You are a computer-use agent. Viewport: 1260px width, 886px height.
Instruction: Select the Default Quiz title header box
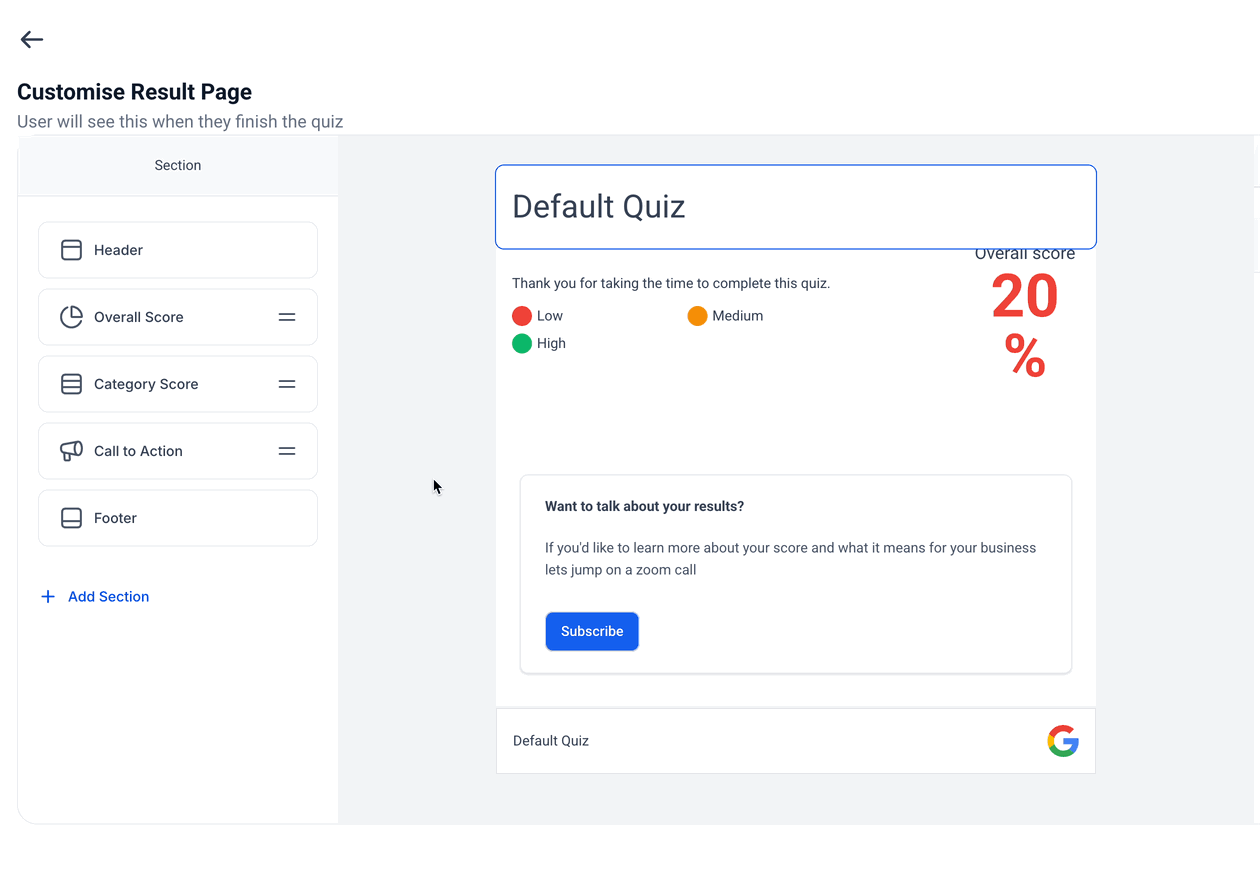(x=795, y=207)
